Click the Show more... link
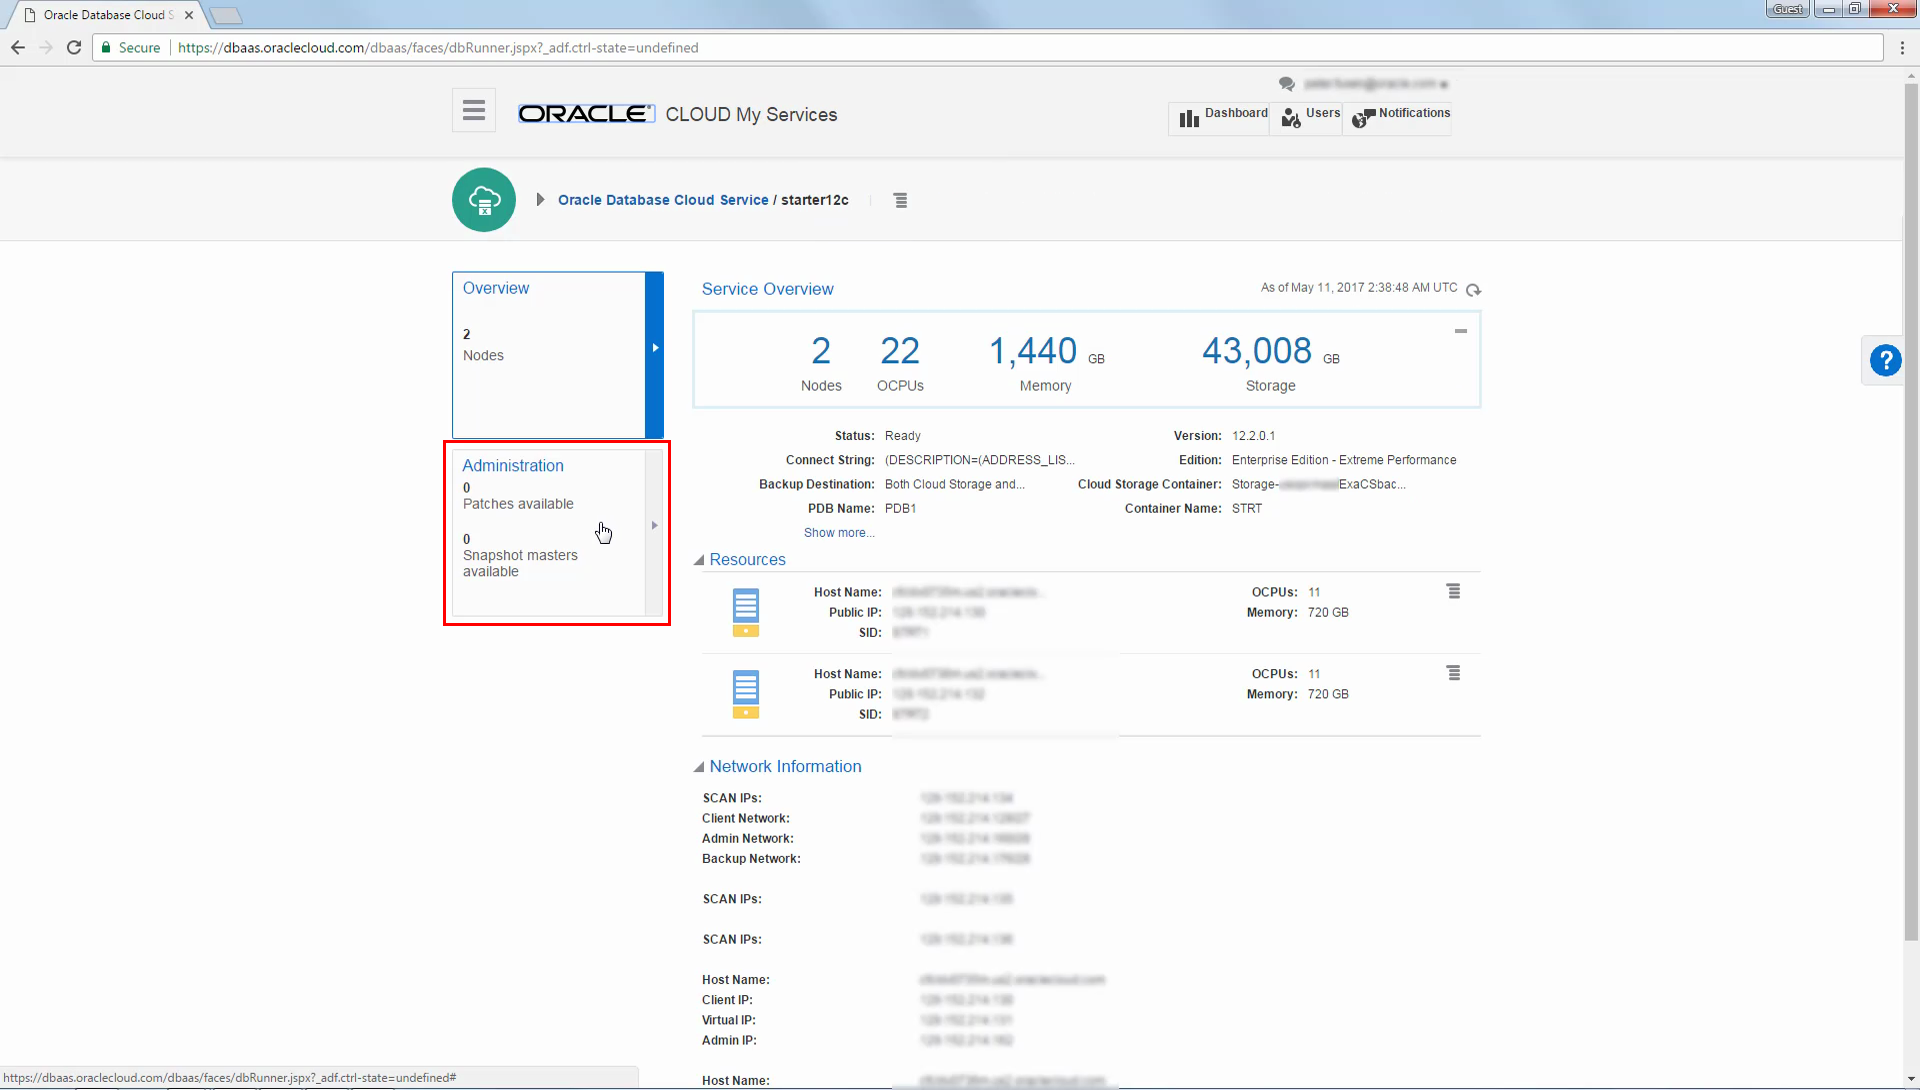The width and height of the screenshot is (1920, 1090). click(x=839, y=533)
